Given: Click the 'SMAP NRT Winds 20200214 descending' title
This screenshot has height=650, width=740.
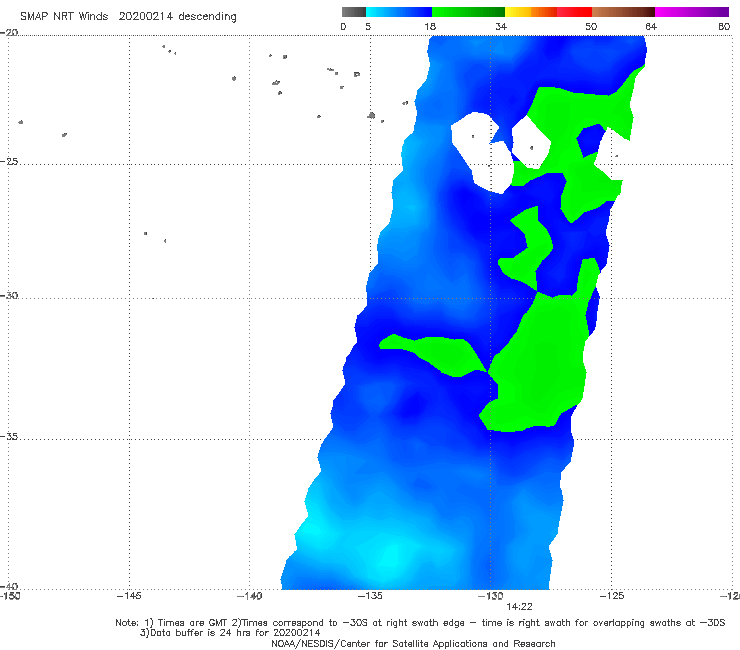Looking at the screenshot, I should coord(128,16).
